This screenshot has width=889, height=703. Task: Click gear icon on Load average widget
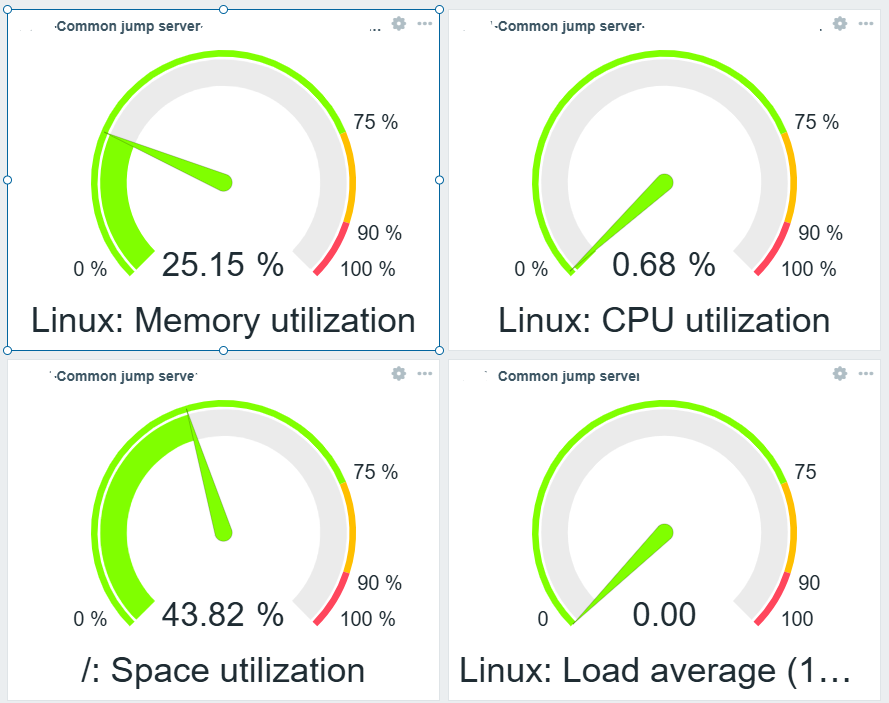840,373
